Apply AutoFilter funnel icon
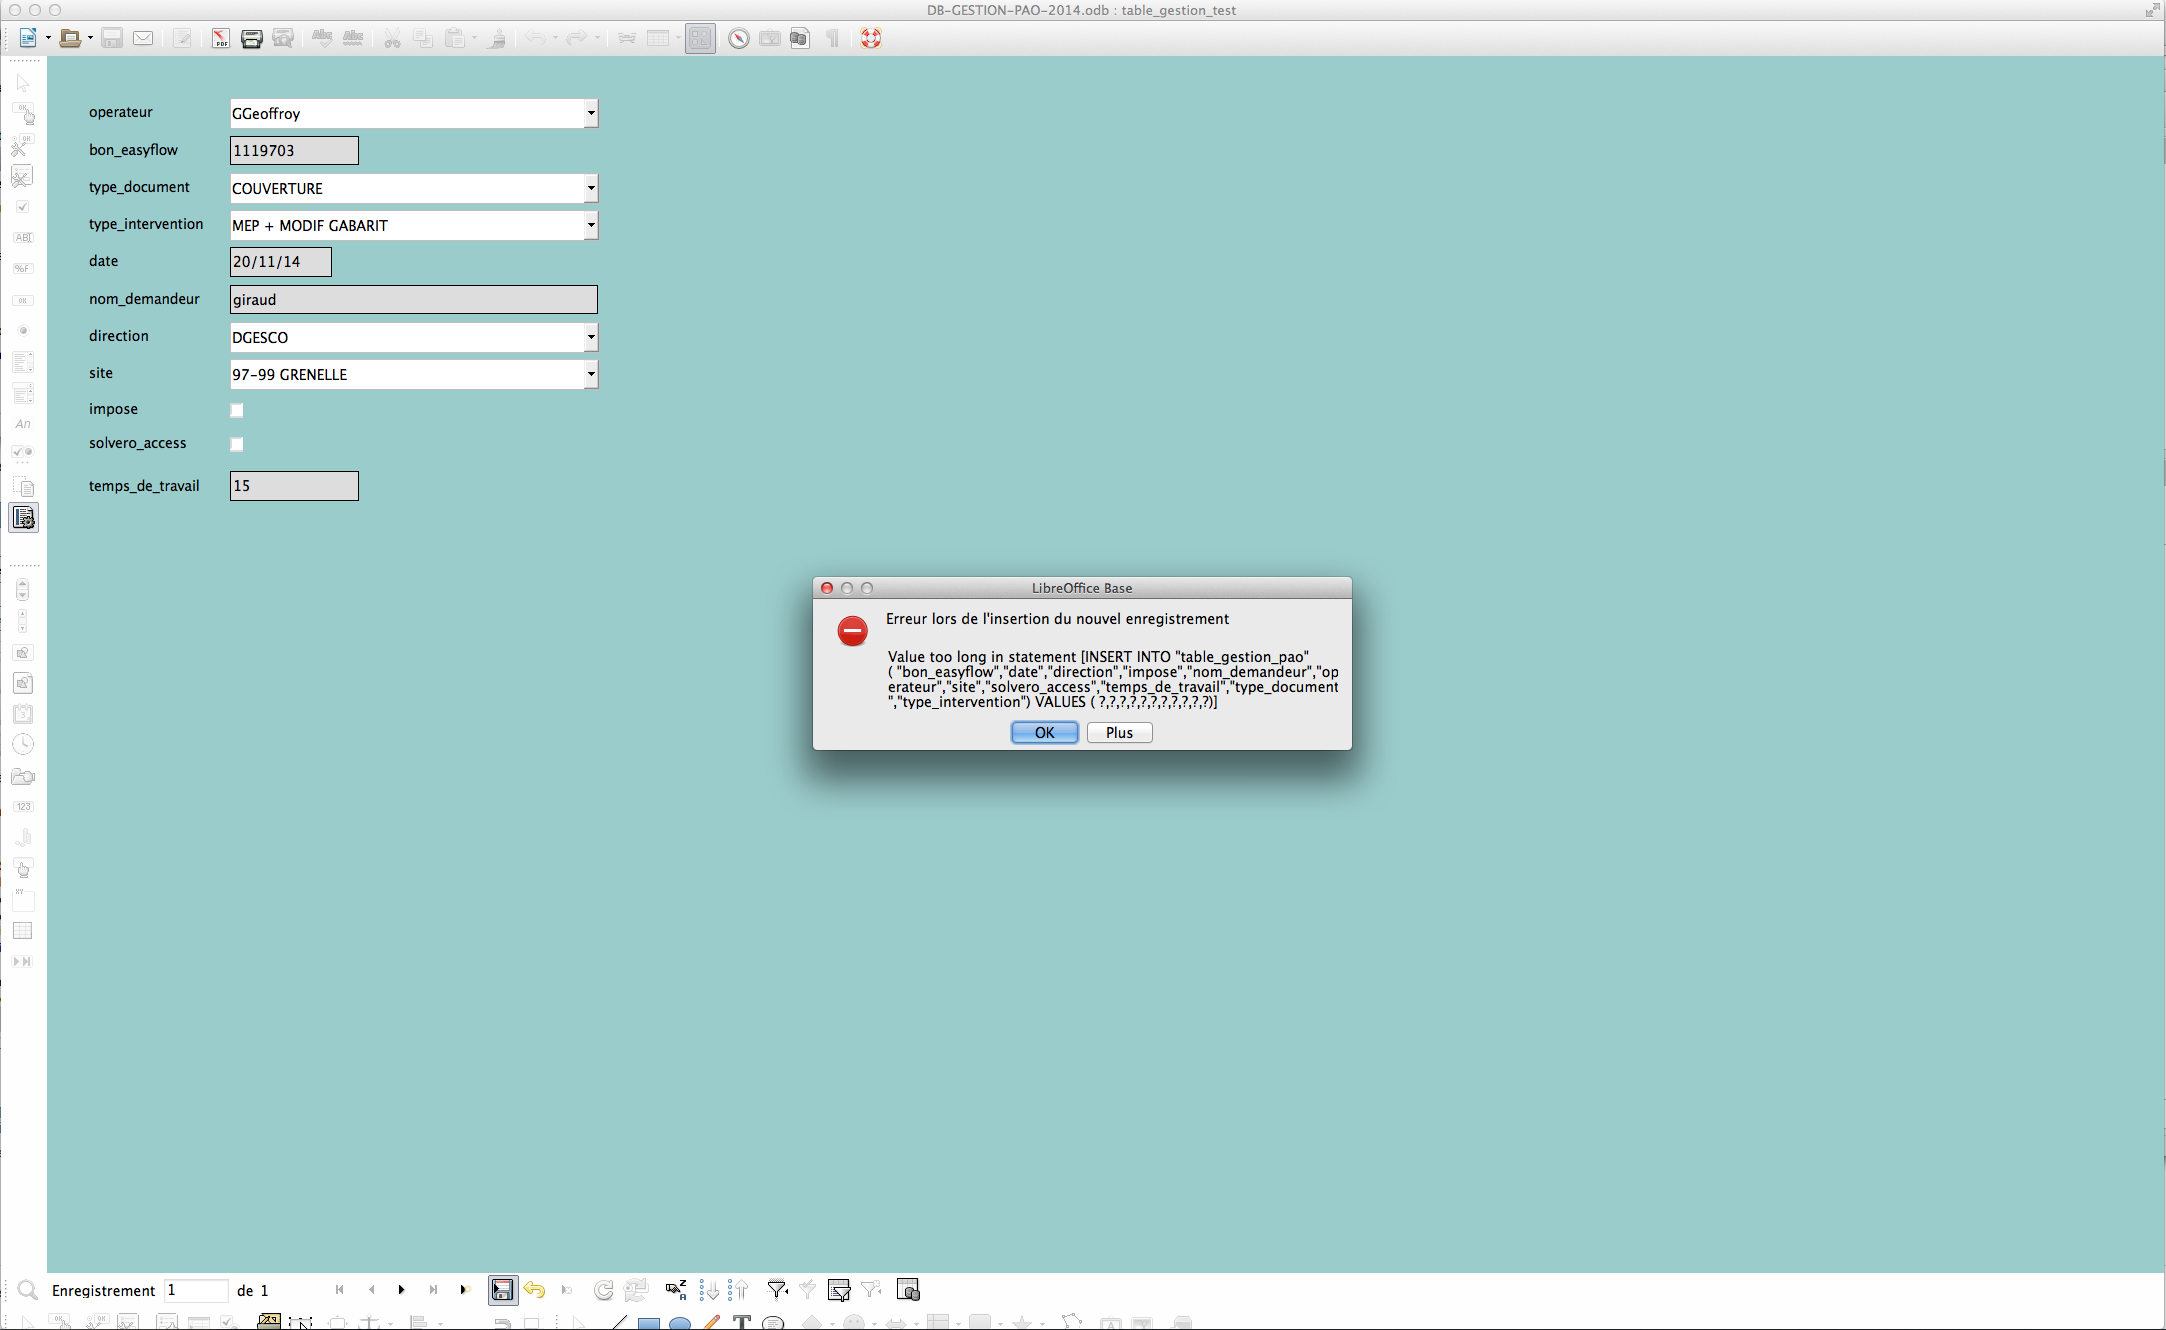2166x1330 pixels. 776,1290
